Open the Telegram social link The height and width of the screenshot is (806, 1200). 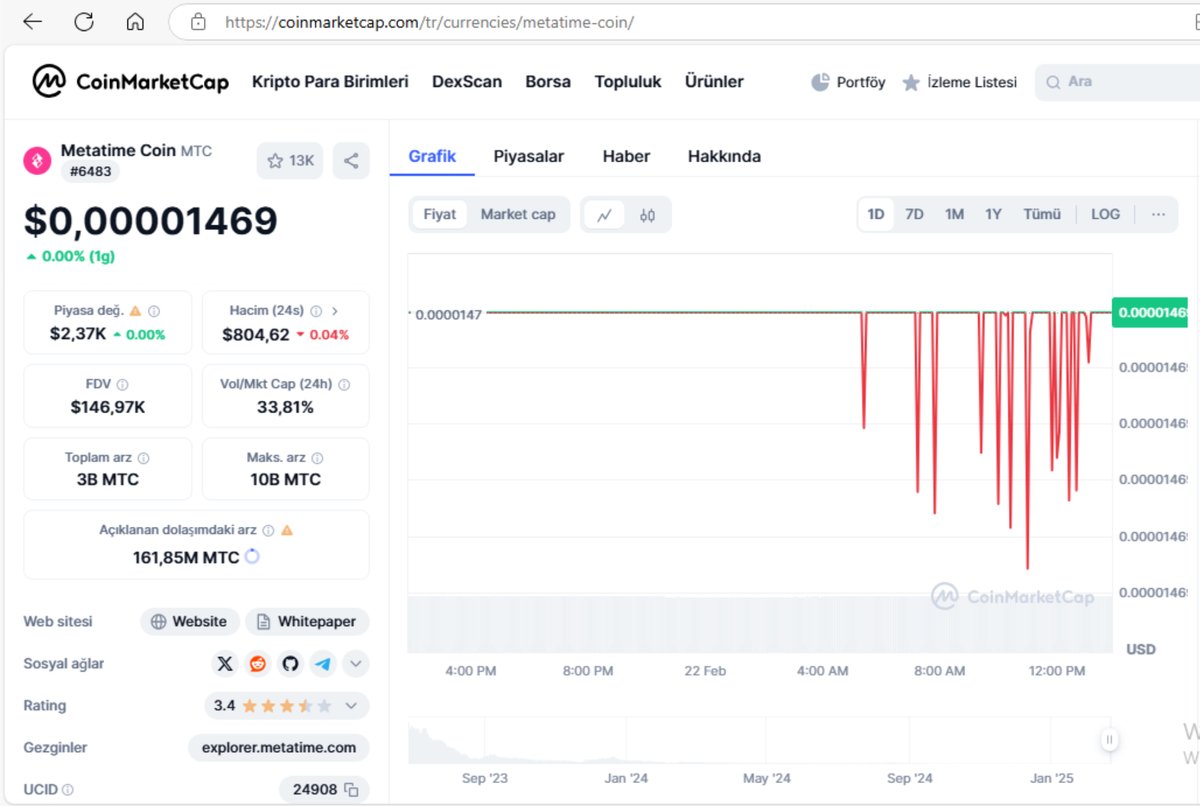click(322, 663)
